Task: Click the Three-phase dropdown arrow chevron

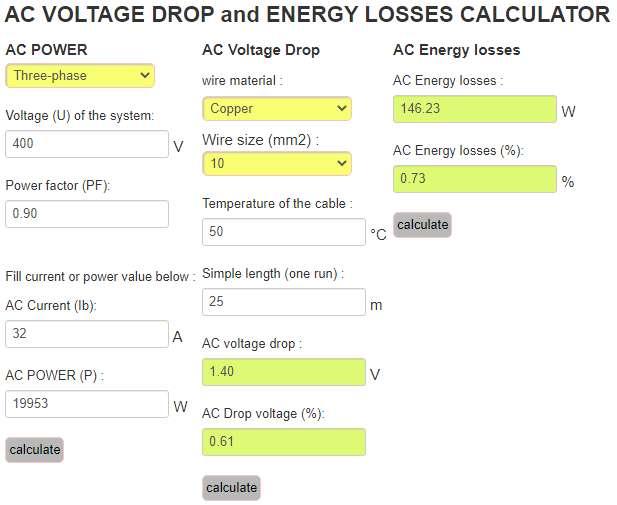Action: click(145, 75)
